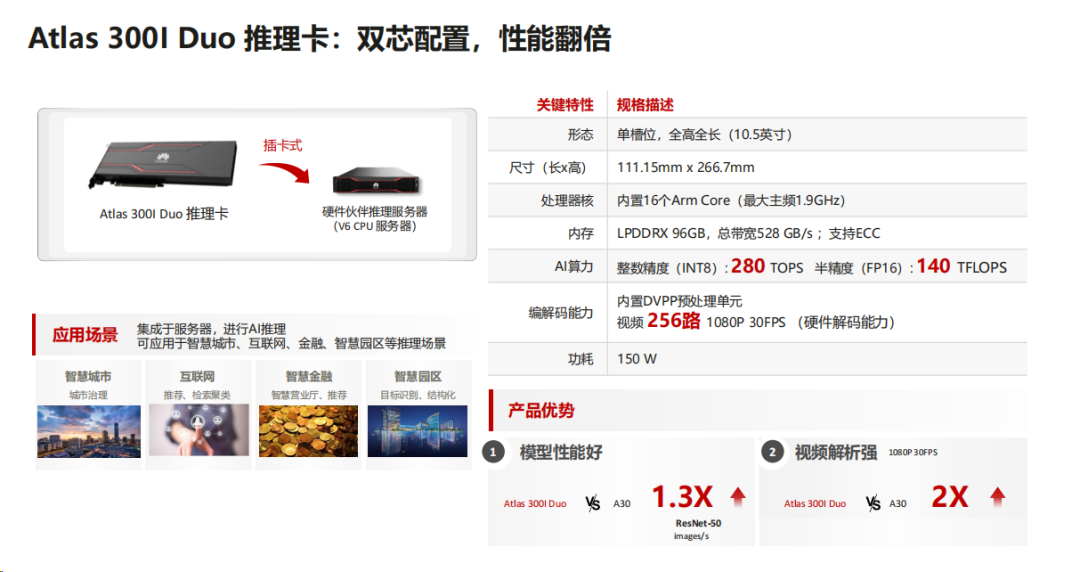Click the 产品优势 section heading
Viewport: 1080px width, 572px height.
pyautogui.click(x=541, y=411)
